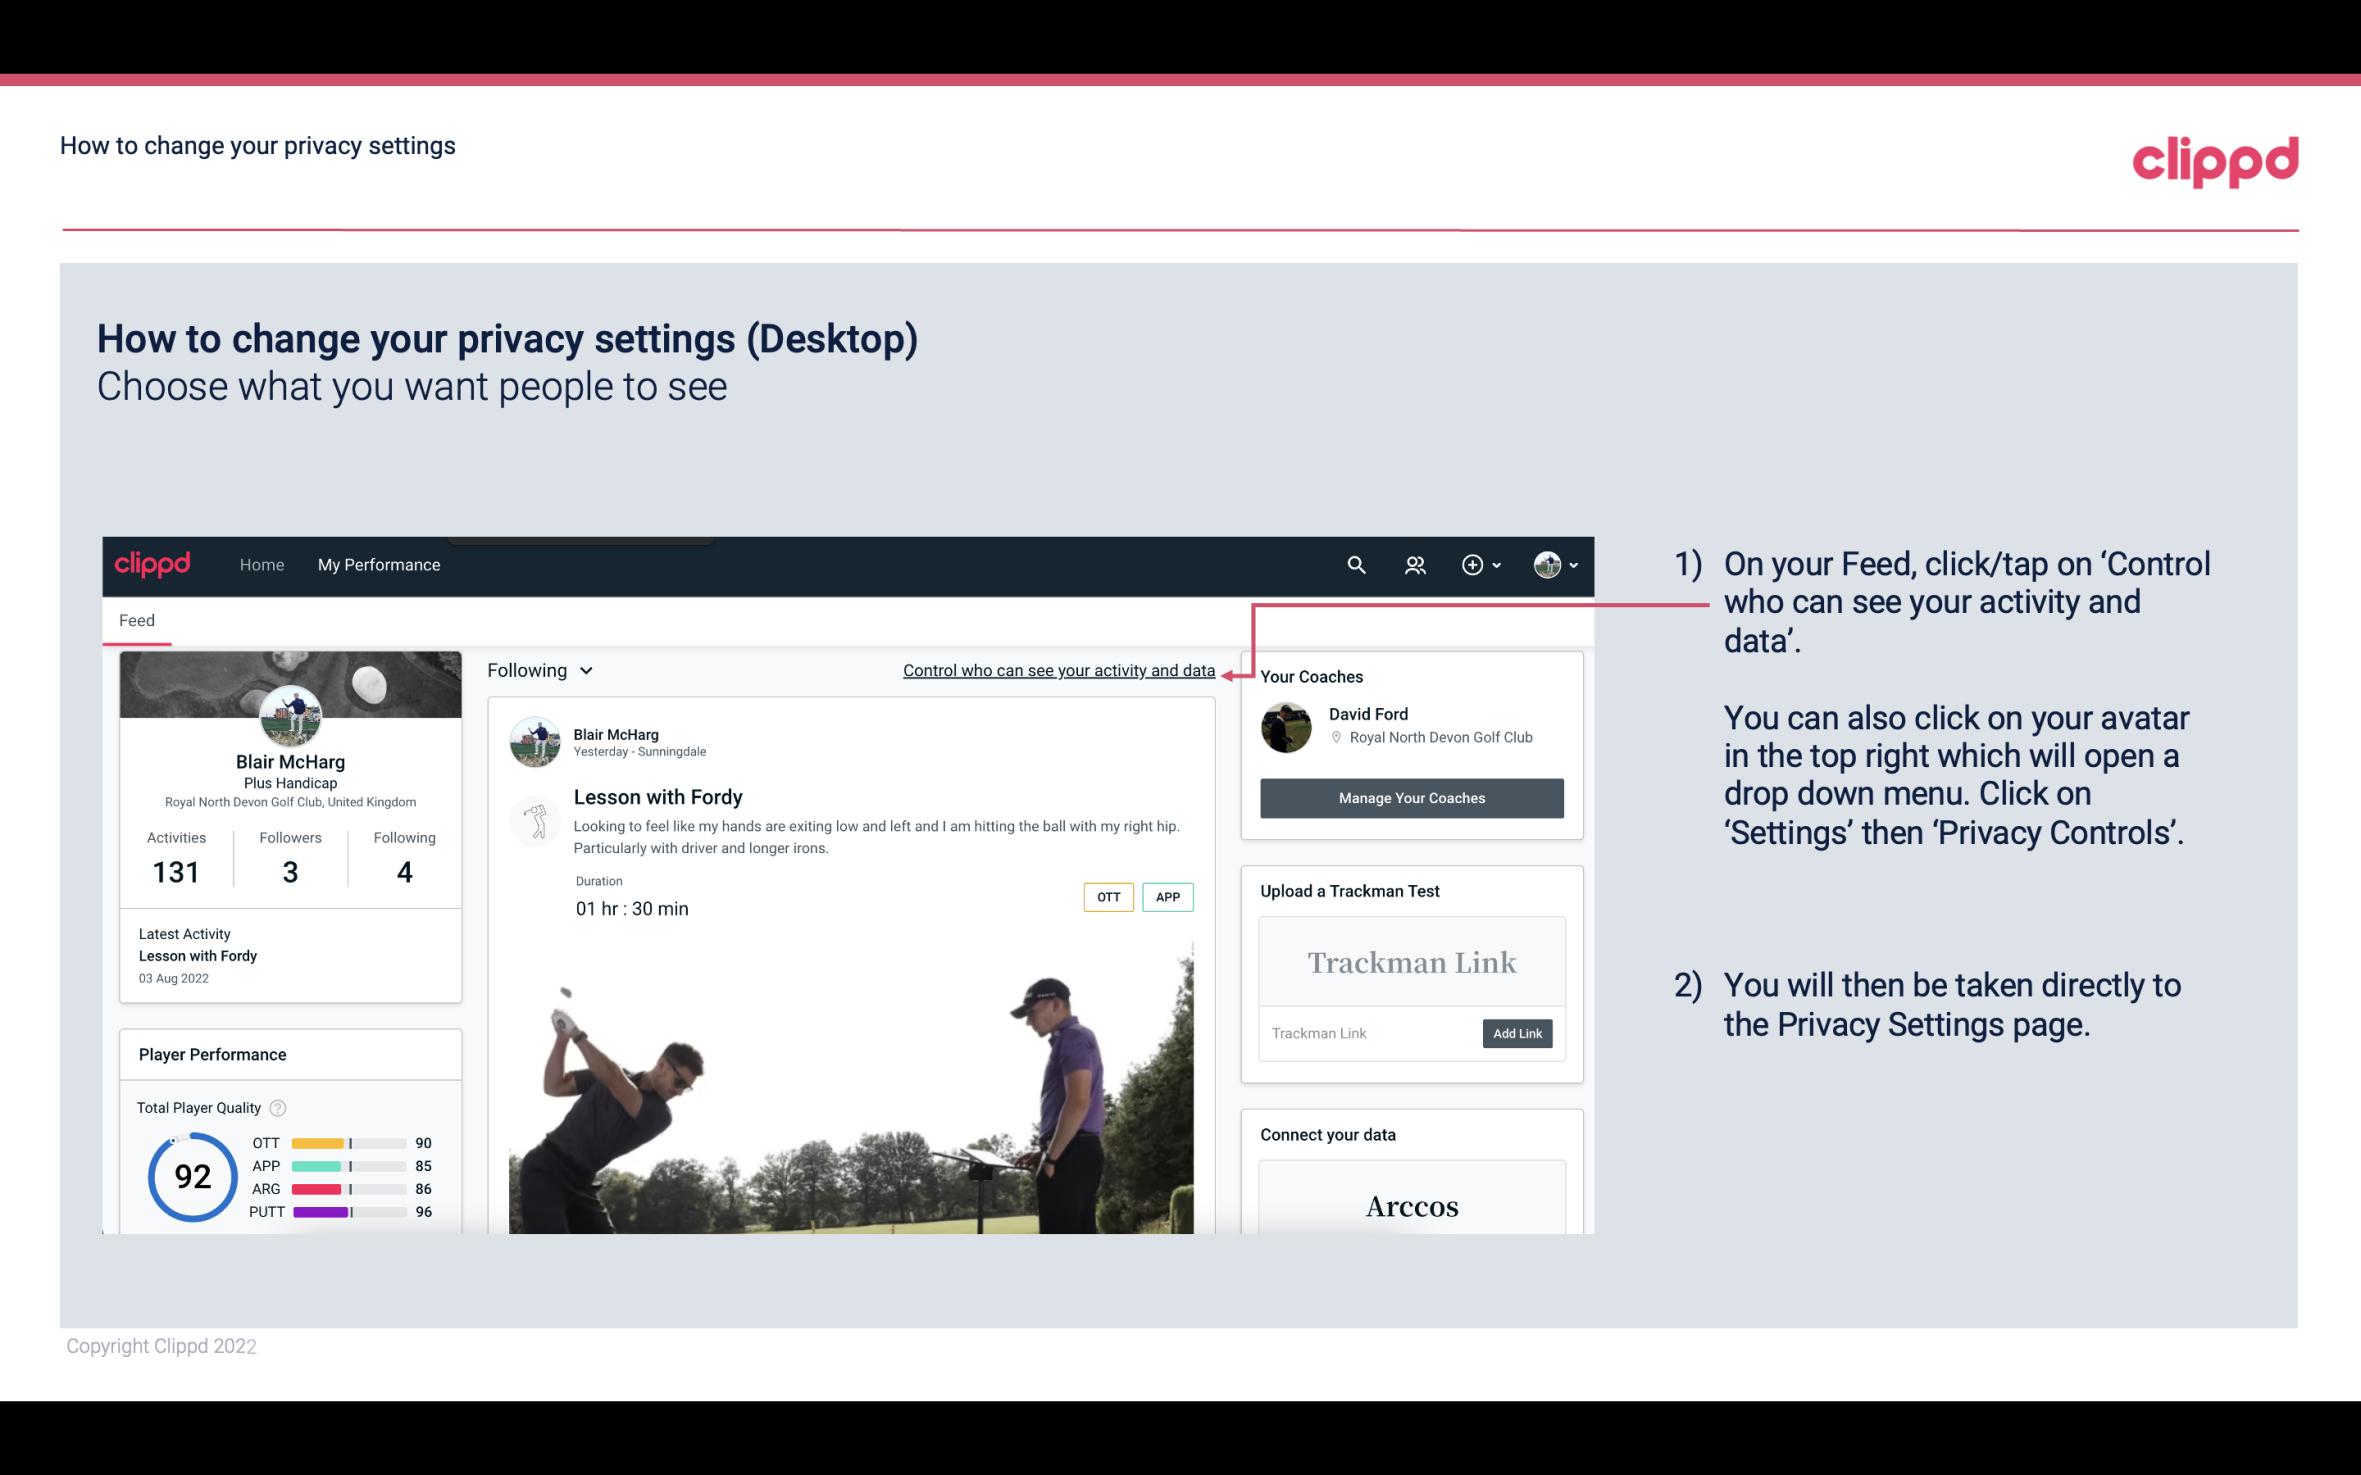Select the My Performance tab
2361x1475 pixels.
(377, 564)
